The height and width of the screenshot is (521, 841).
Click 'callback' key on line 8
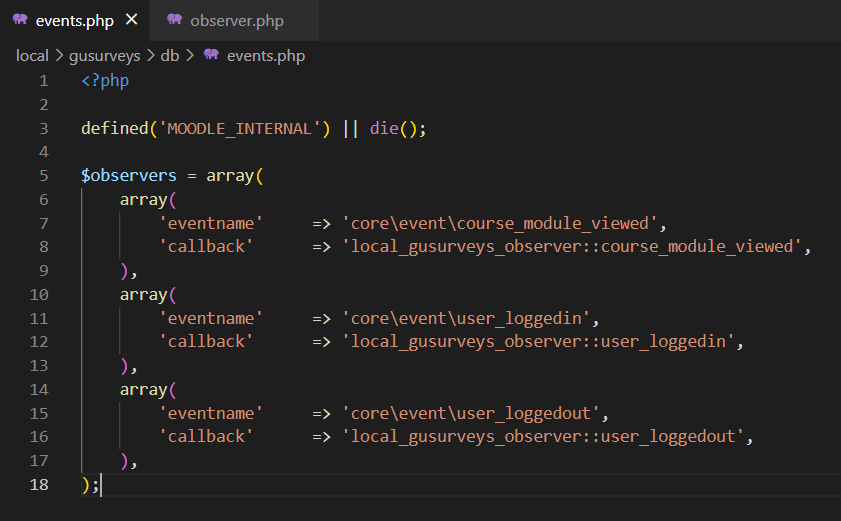coord(206,247)
